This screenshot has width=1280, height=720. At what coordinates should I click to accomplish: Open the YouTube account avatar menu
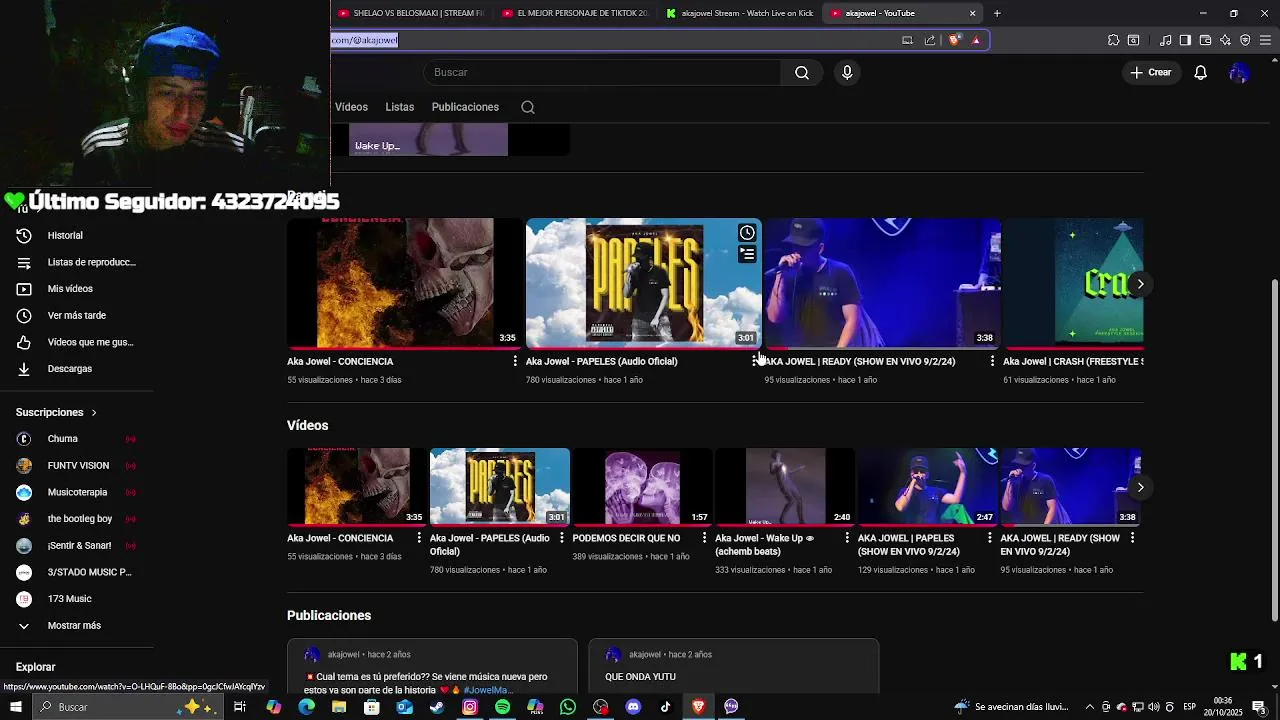pyautogui.click(x=1239, y=72)
